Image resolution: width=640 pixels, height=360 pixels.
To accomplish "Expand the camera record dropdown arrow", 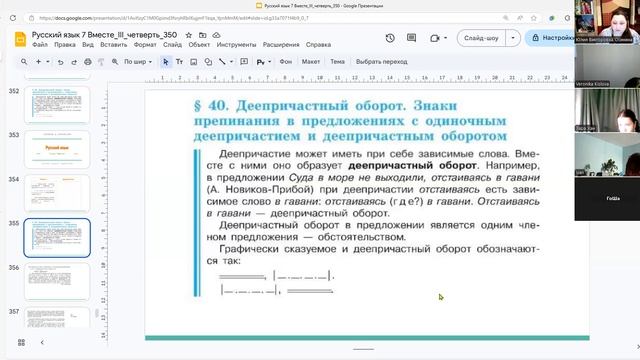I will pos(445,38).
